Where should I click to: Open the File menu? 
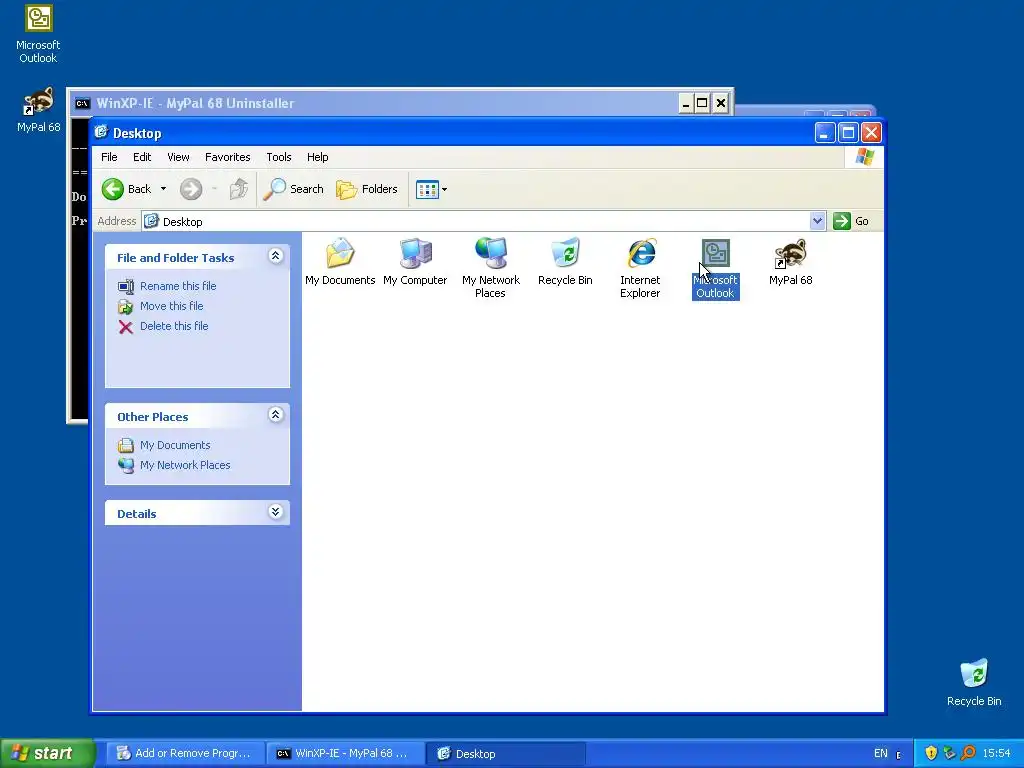click(109, 157)
